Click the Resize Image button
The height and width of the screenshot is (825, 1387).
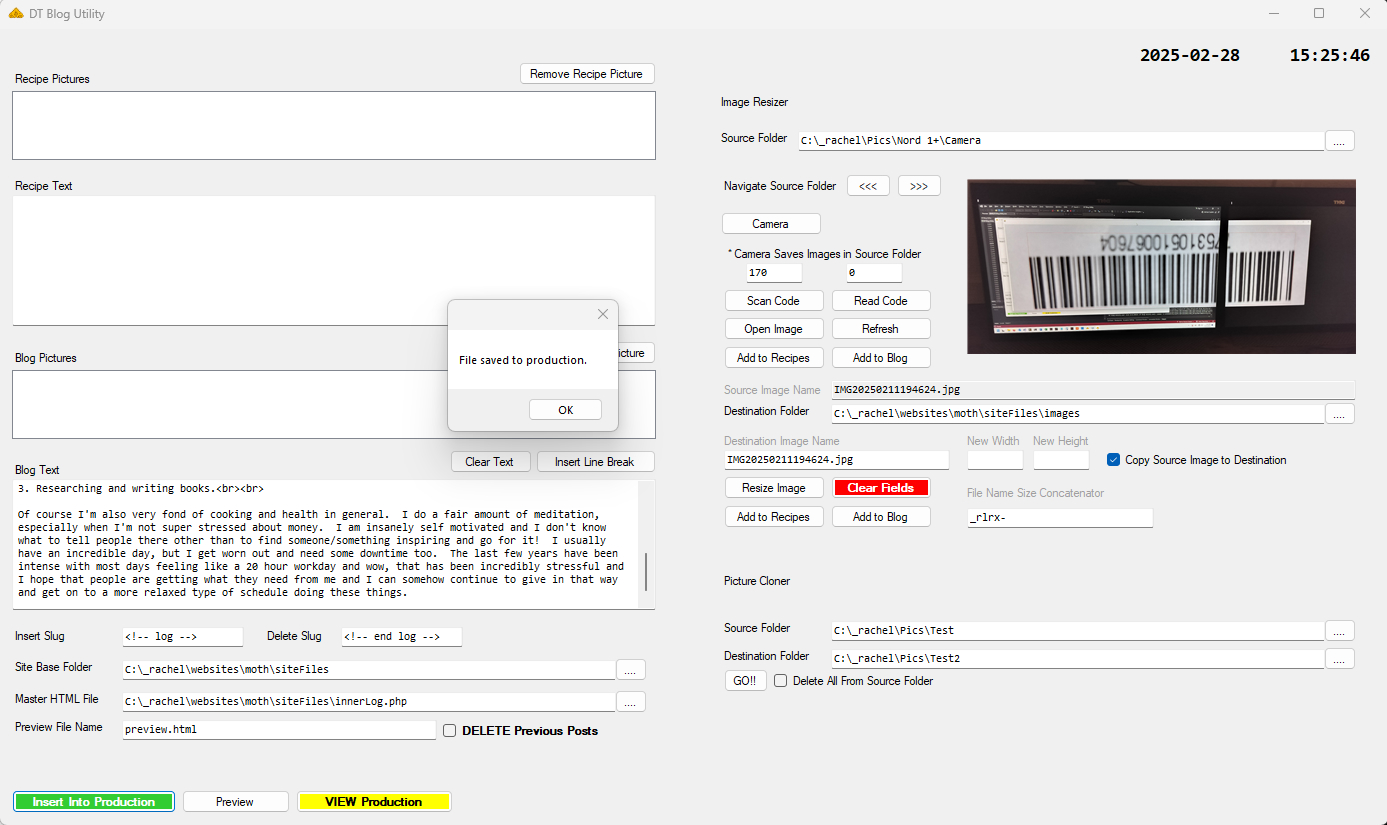pos(774,488)
